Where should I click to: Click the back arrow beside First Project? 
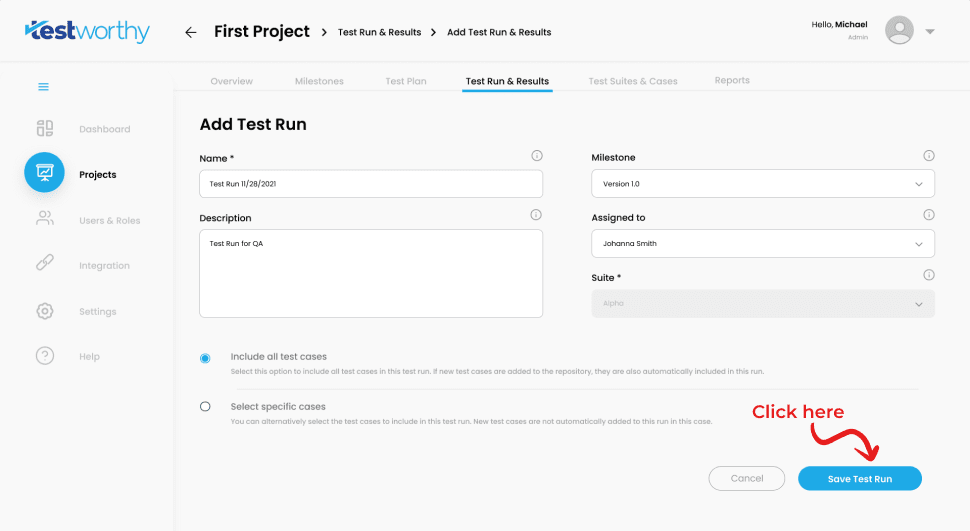[x=191, y=32]
